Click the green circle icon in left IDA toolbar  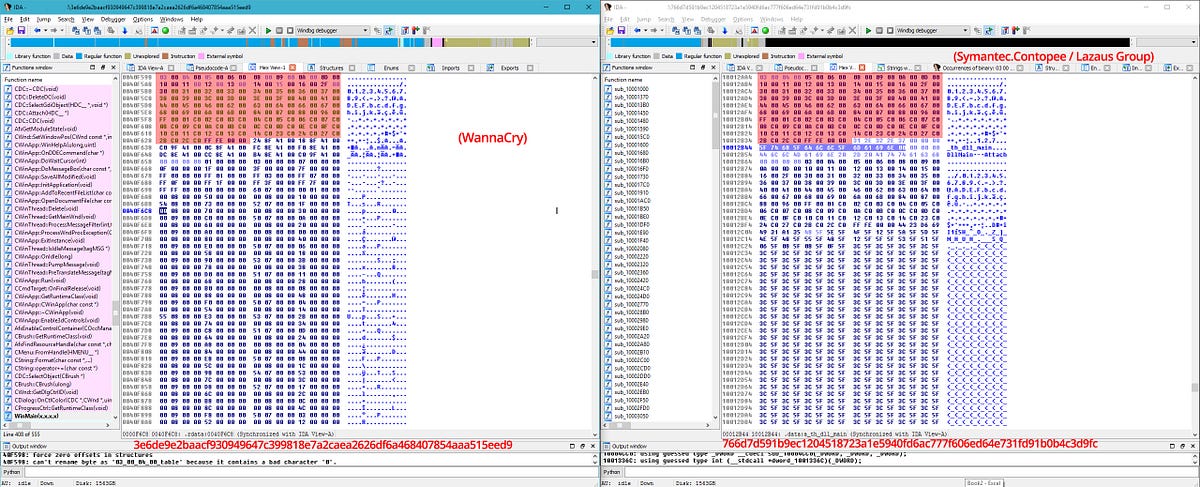click(x=165, y=30)
